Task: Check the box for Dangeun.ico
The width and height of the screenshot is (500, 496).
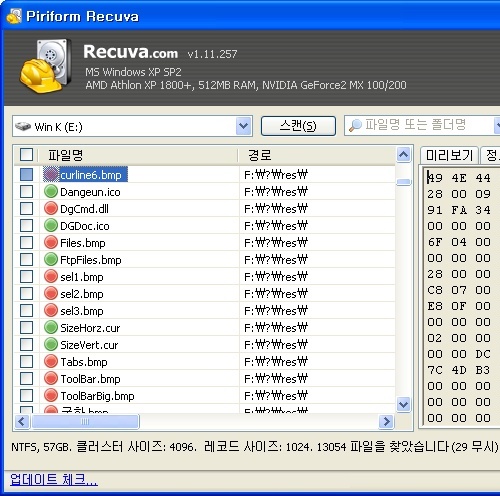Action: [x=26, y=192]
